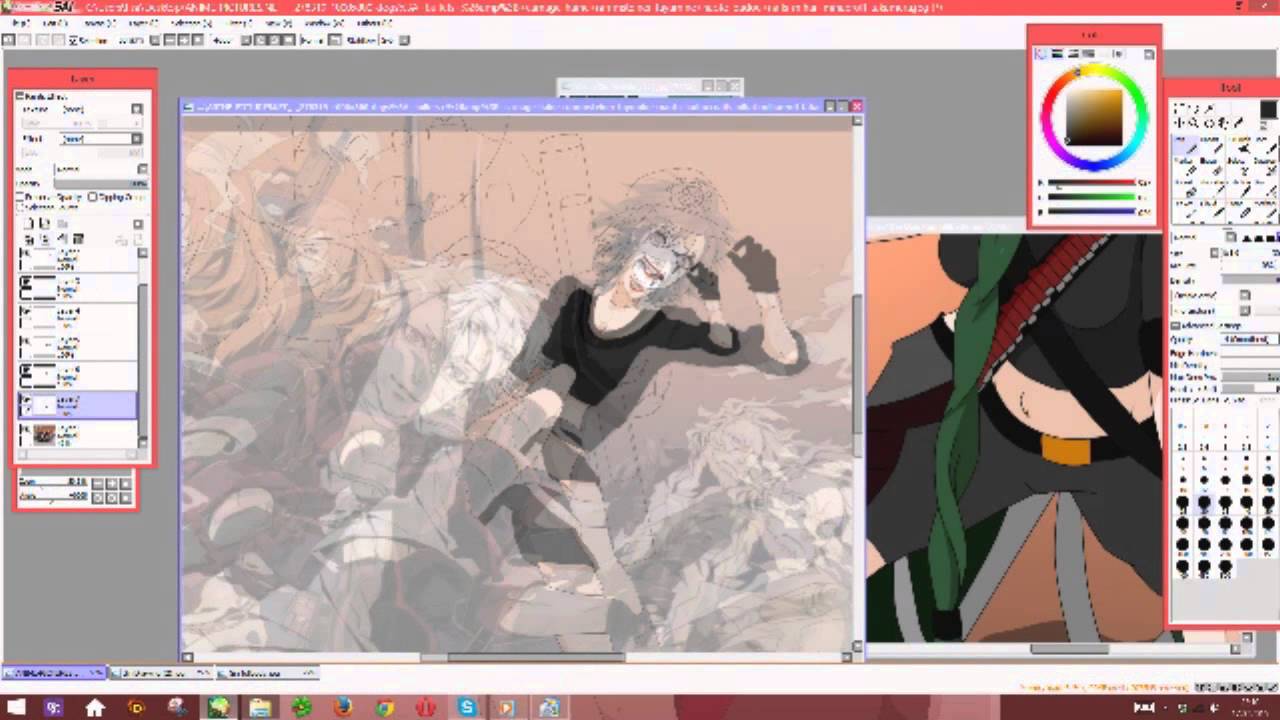
Task: Toggle the scratchpad panel icon
Action: [x=1118, y=53]
